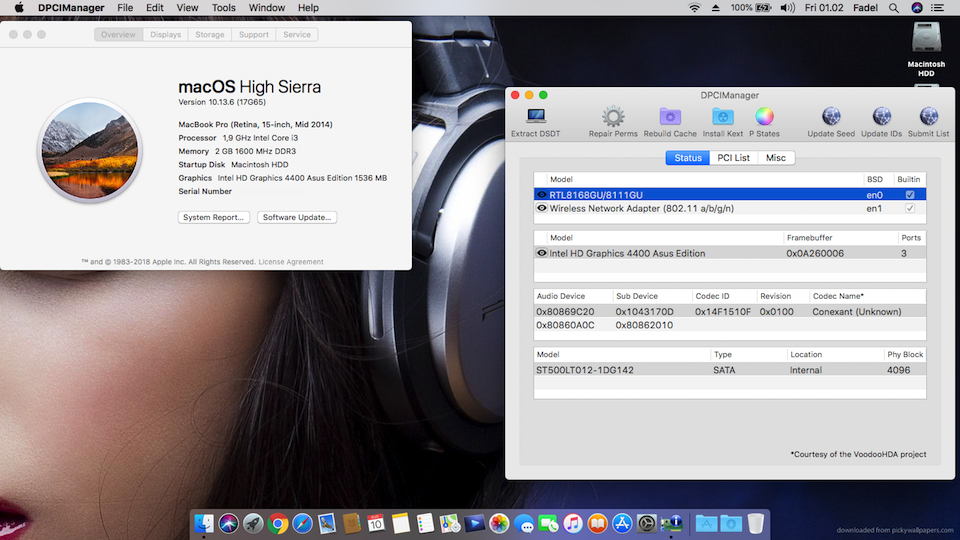The image size is (960, 540).
Task: Open Reminders from the dock
Action: click(x=425, y=523)
